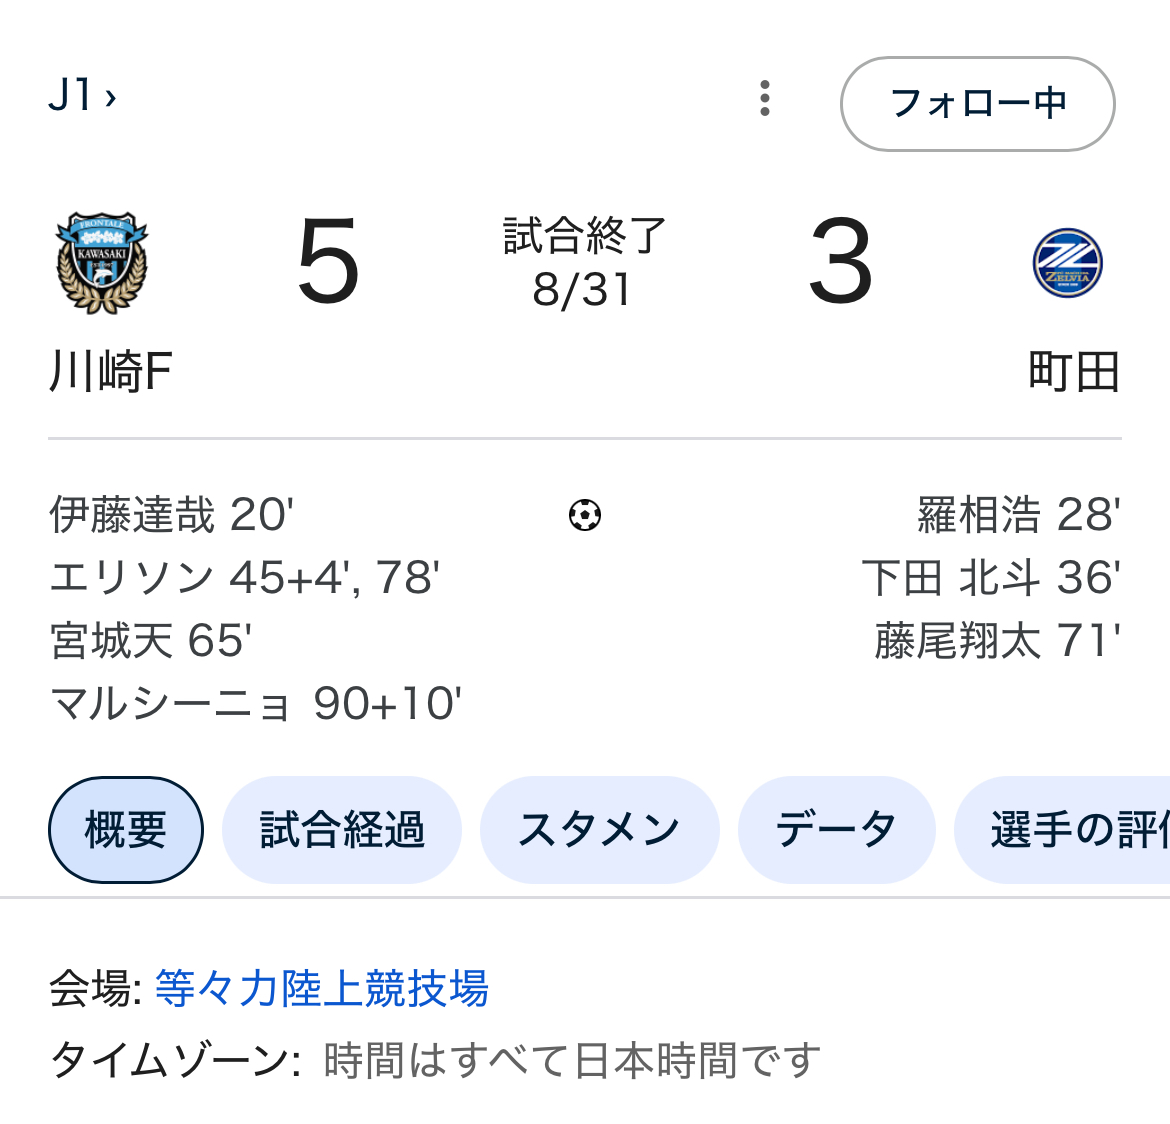The image size is (1170, 1124).
Task: Expand the J1 league link
Action: 82,97
